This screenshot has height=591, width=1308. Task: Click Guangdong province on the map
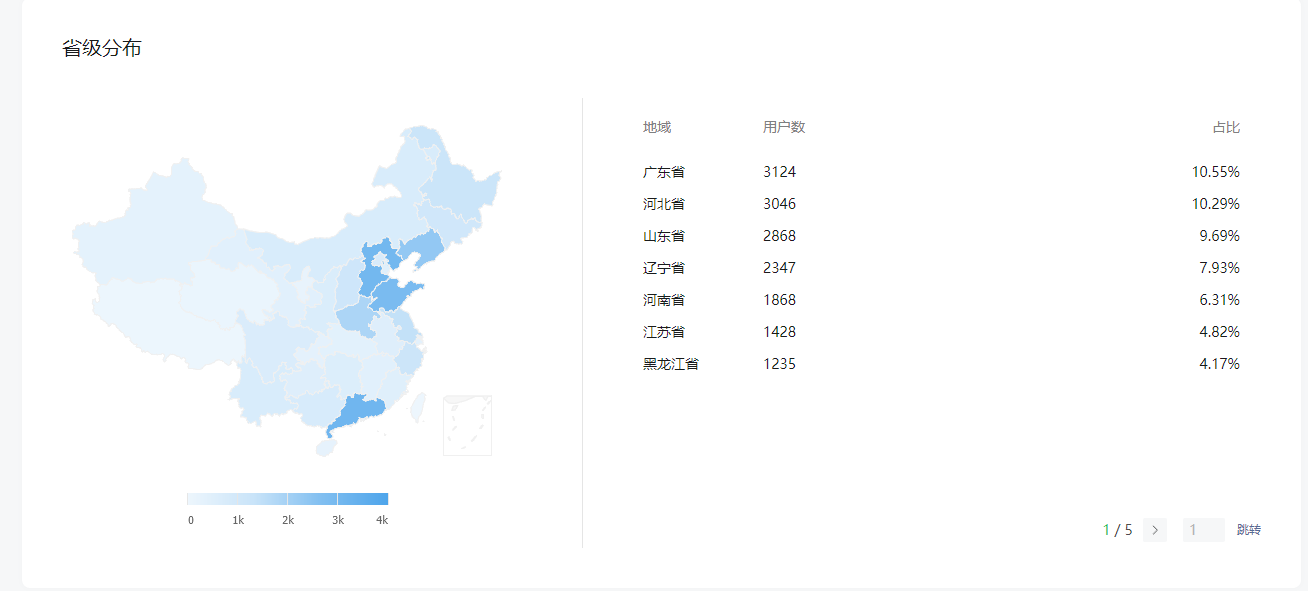point(357,412)
